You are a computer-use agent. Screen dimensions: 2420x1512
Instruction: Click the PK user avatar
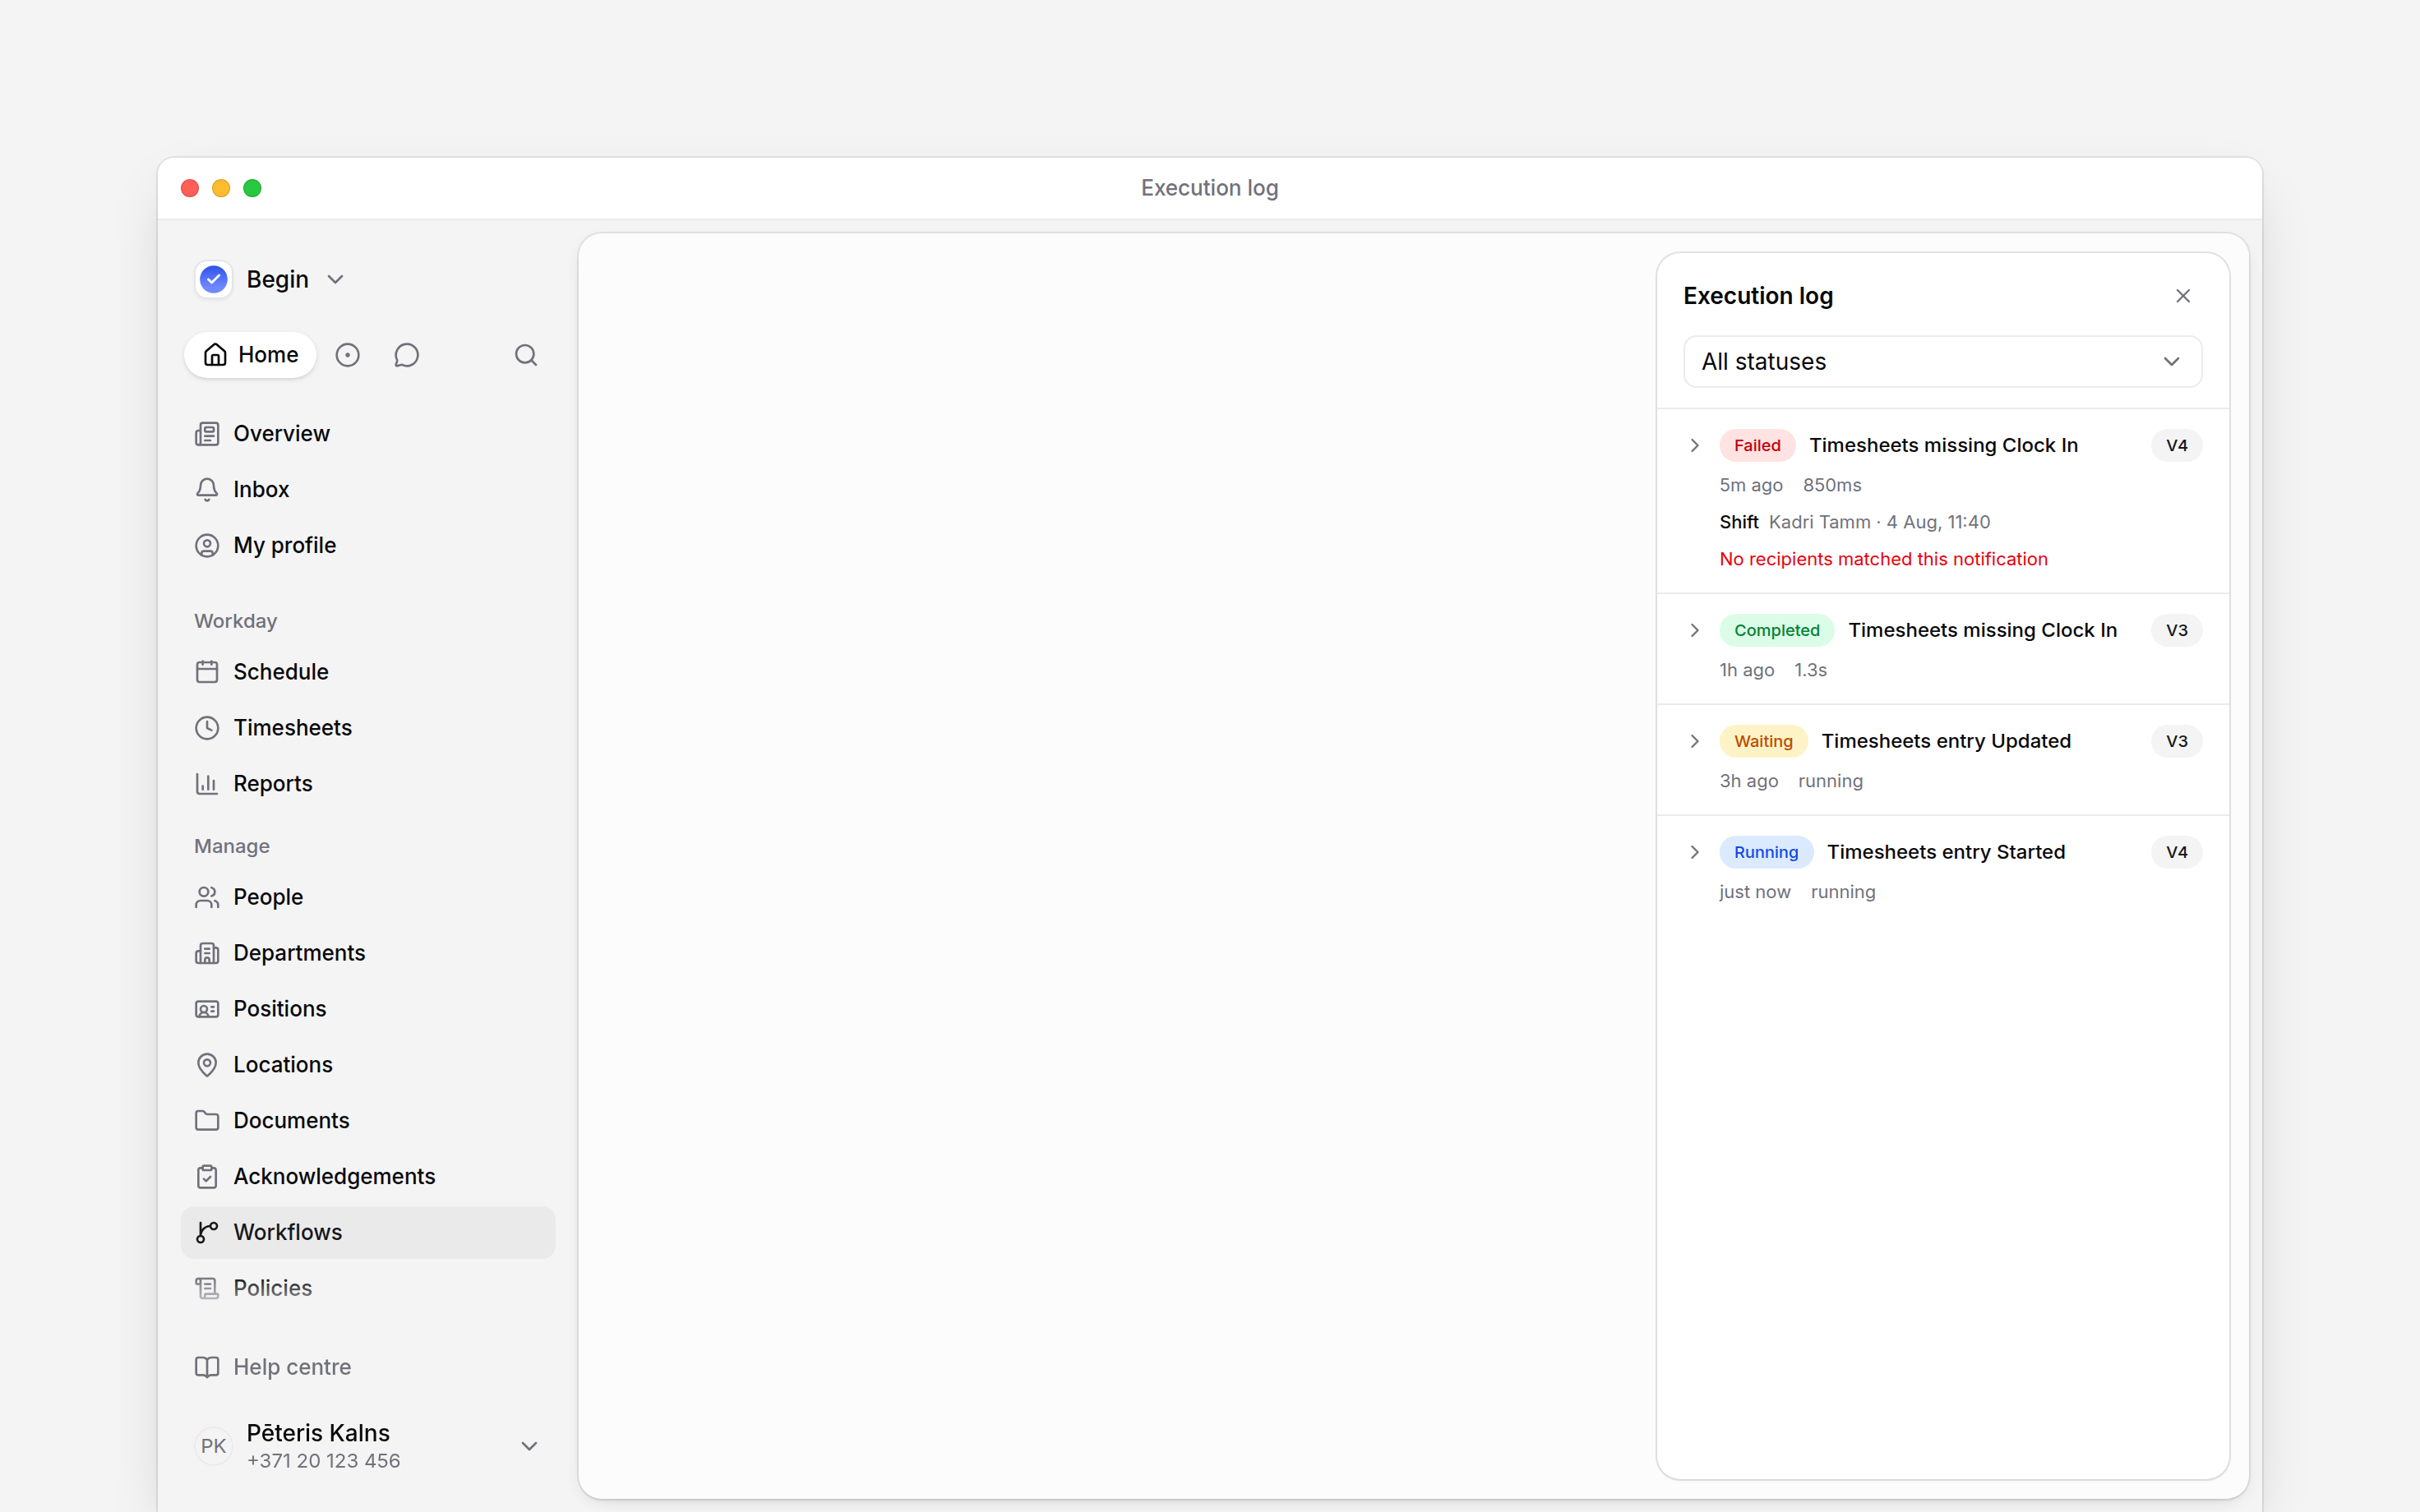(213, 1446)
